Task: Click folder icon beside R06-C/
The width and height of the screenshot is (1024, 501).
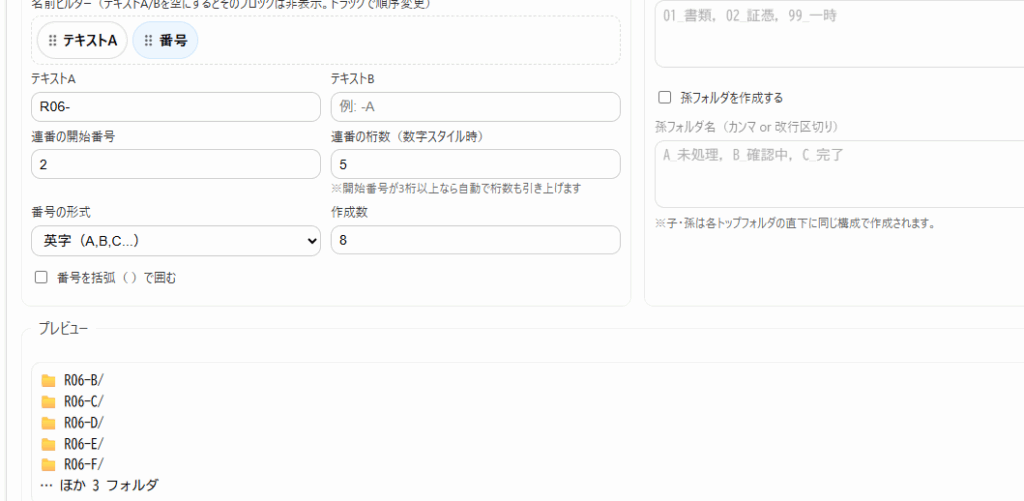Action: pyautogui.click(x=48, y=402)
